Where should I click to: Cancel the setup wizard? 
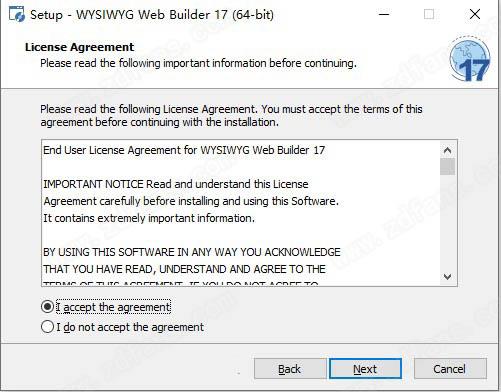[450, 369]
